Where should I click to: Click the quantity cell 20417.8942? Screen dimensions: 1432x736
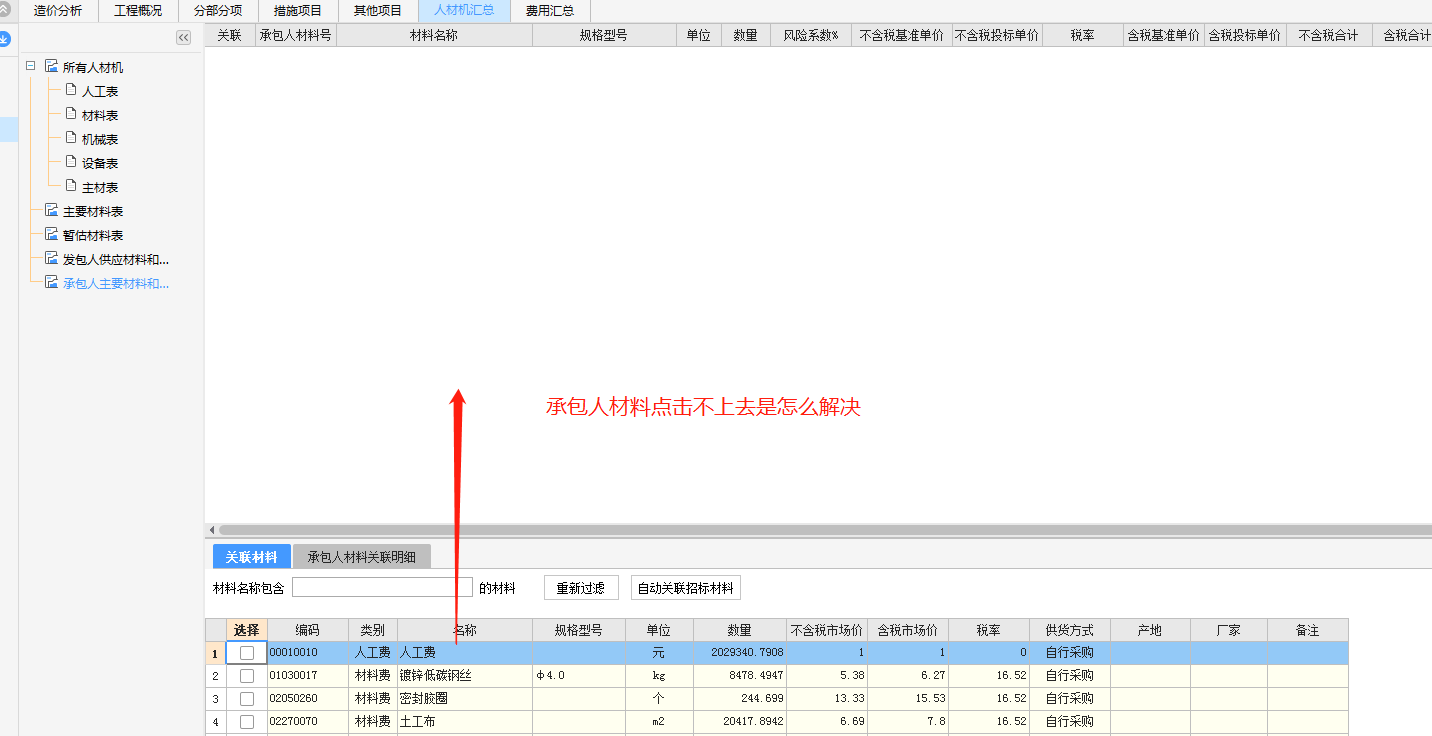(740, 722)
